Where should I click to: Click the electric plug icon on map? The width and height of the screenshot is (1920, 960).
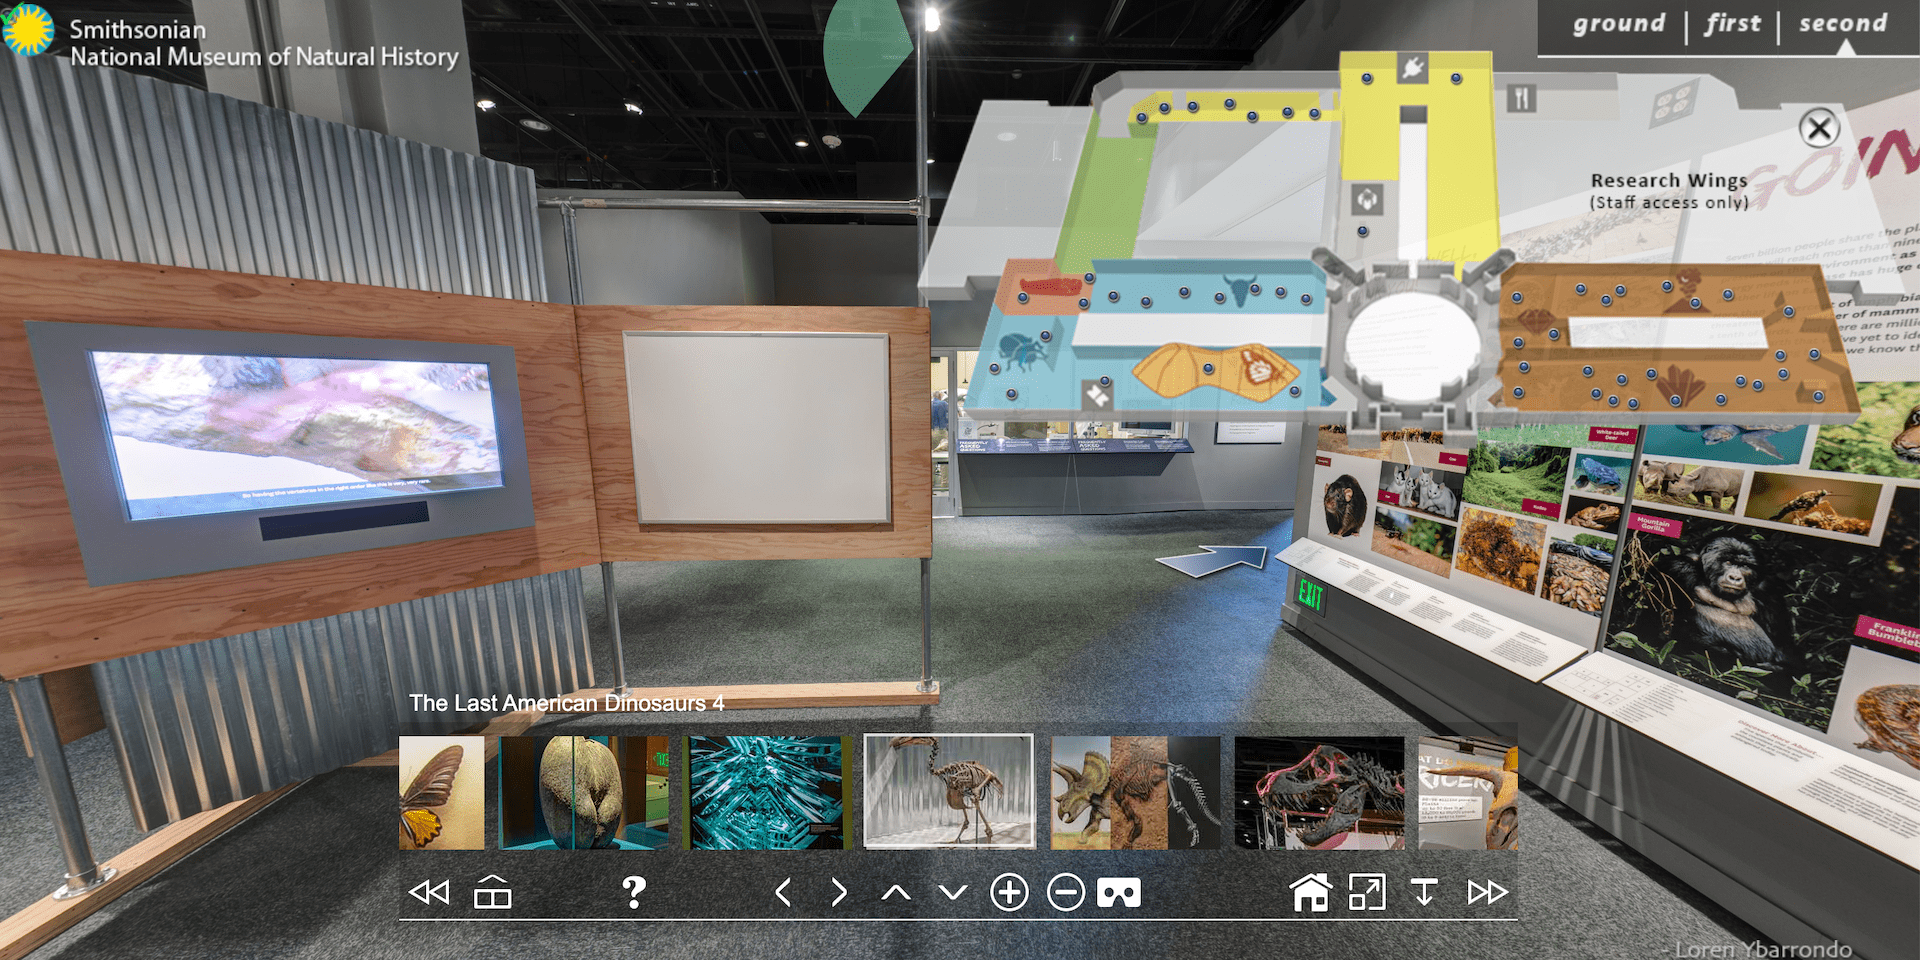[x=1412, y=67]
